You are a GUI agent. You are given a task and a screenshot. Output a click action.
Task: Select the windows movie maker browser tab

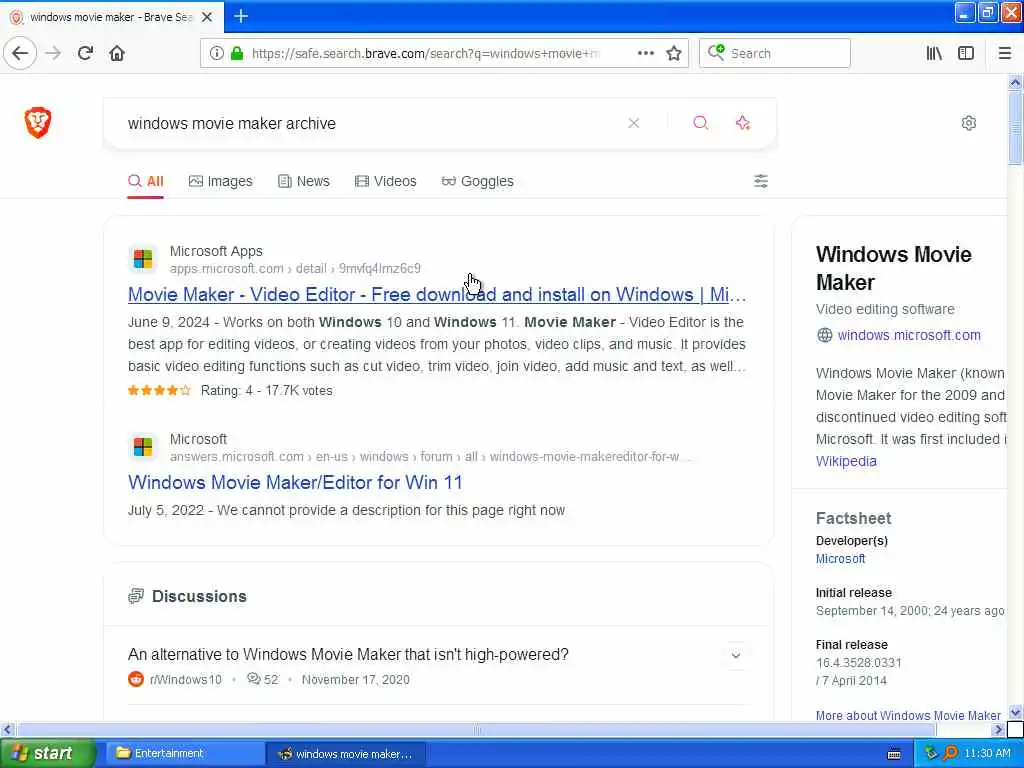111,17
